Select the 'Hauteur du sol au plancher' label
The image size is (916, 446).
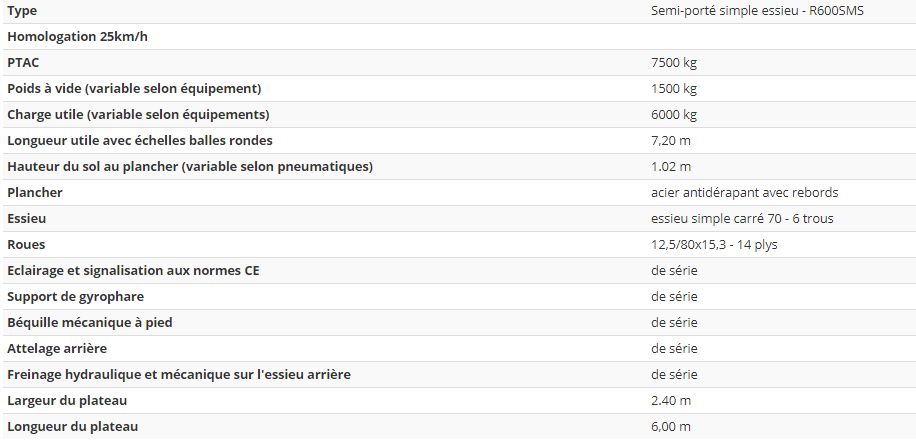pyautogui.click(x=190, y=167)
